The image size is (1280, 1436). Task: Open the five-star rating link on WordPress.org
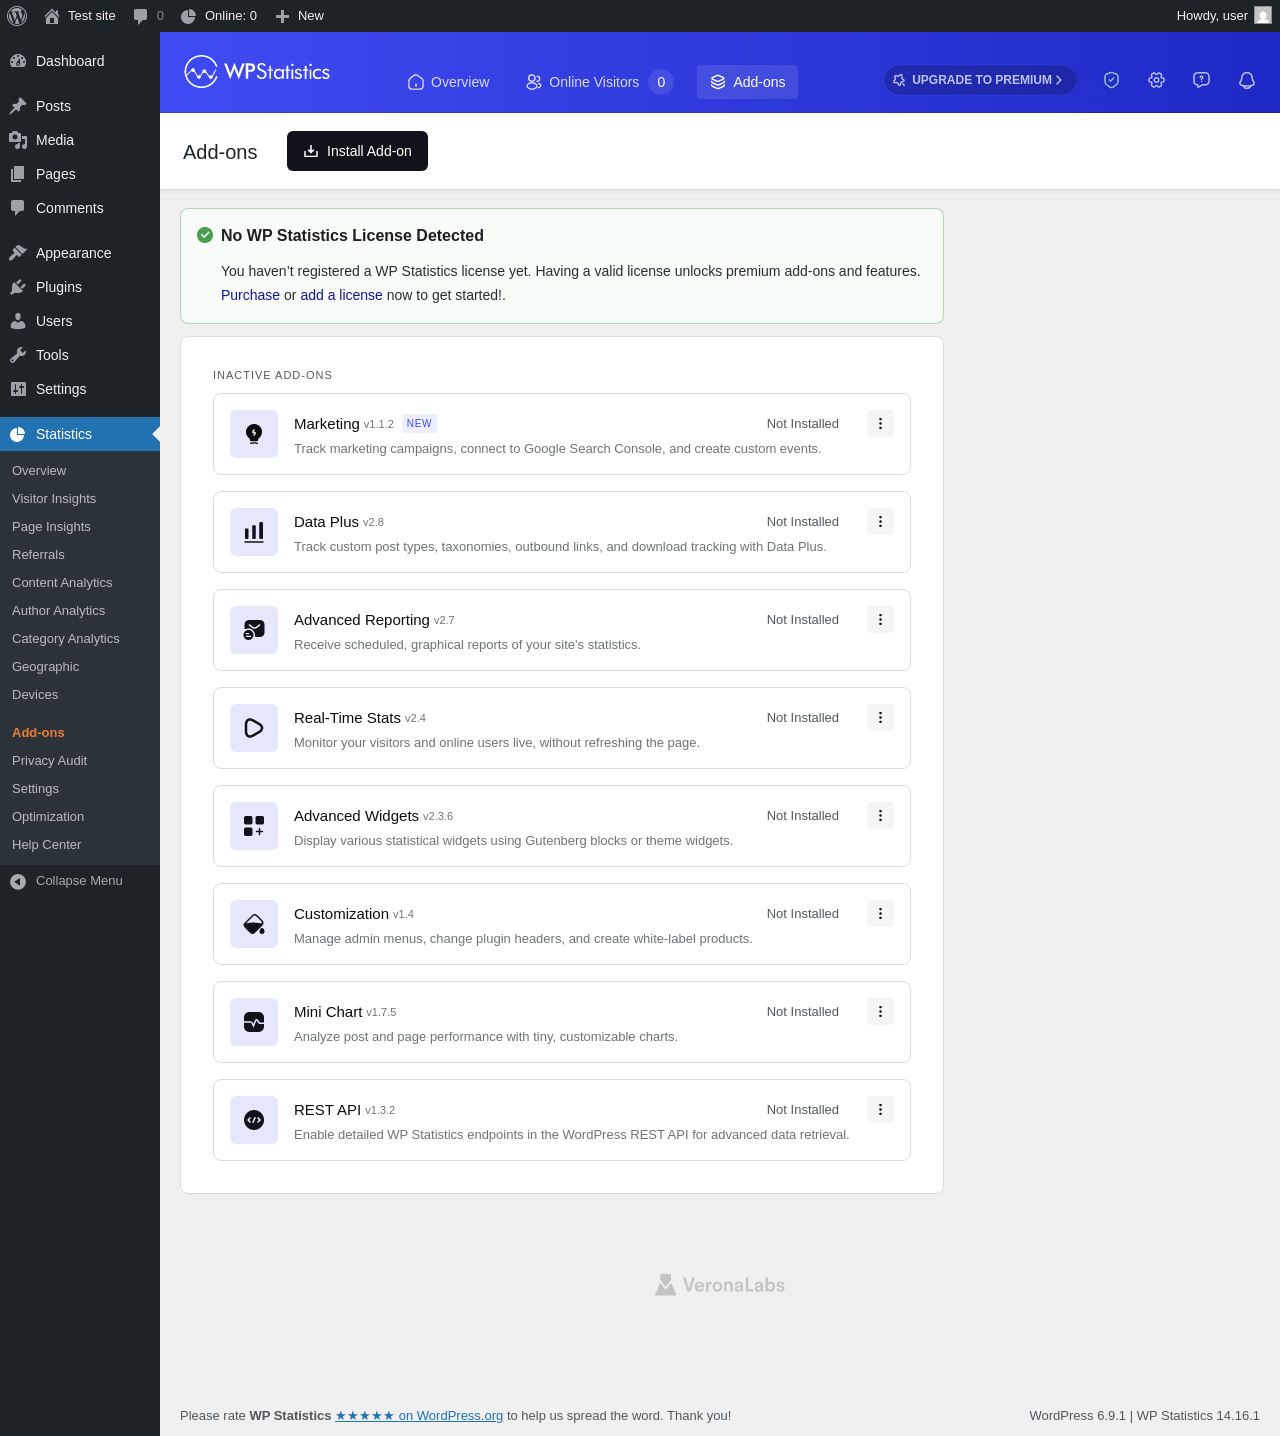(x=419, y=1416)
